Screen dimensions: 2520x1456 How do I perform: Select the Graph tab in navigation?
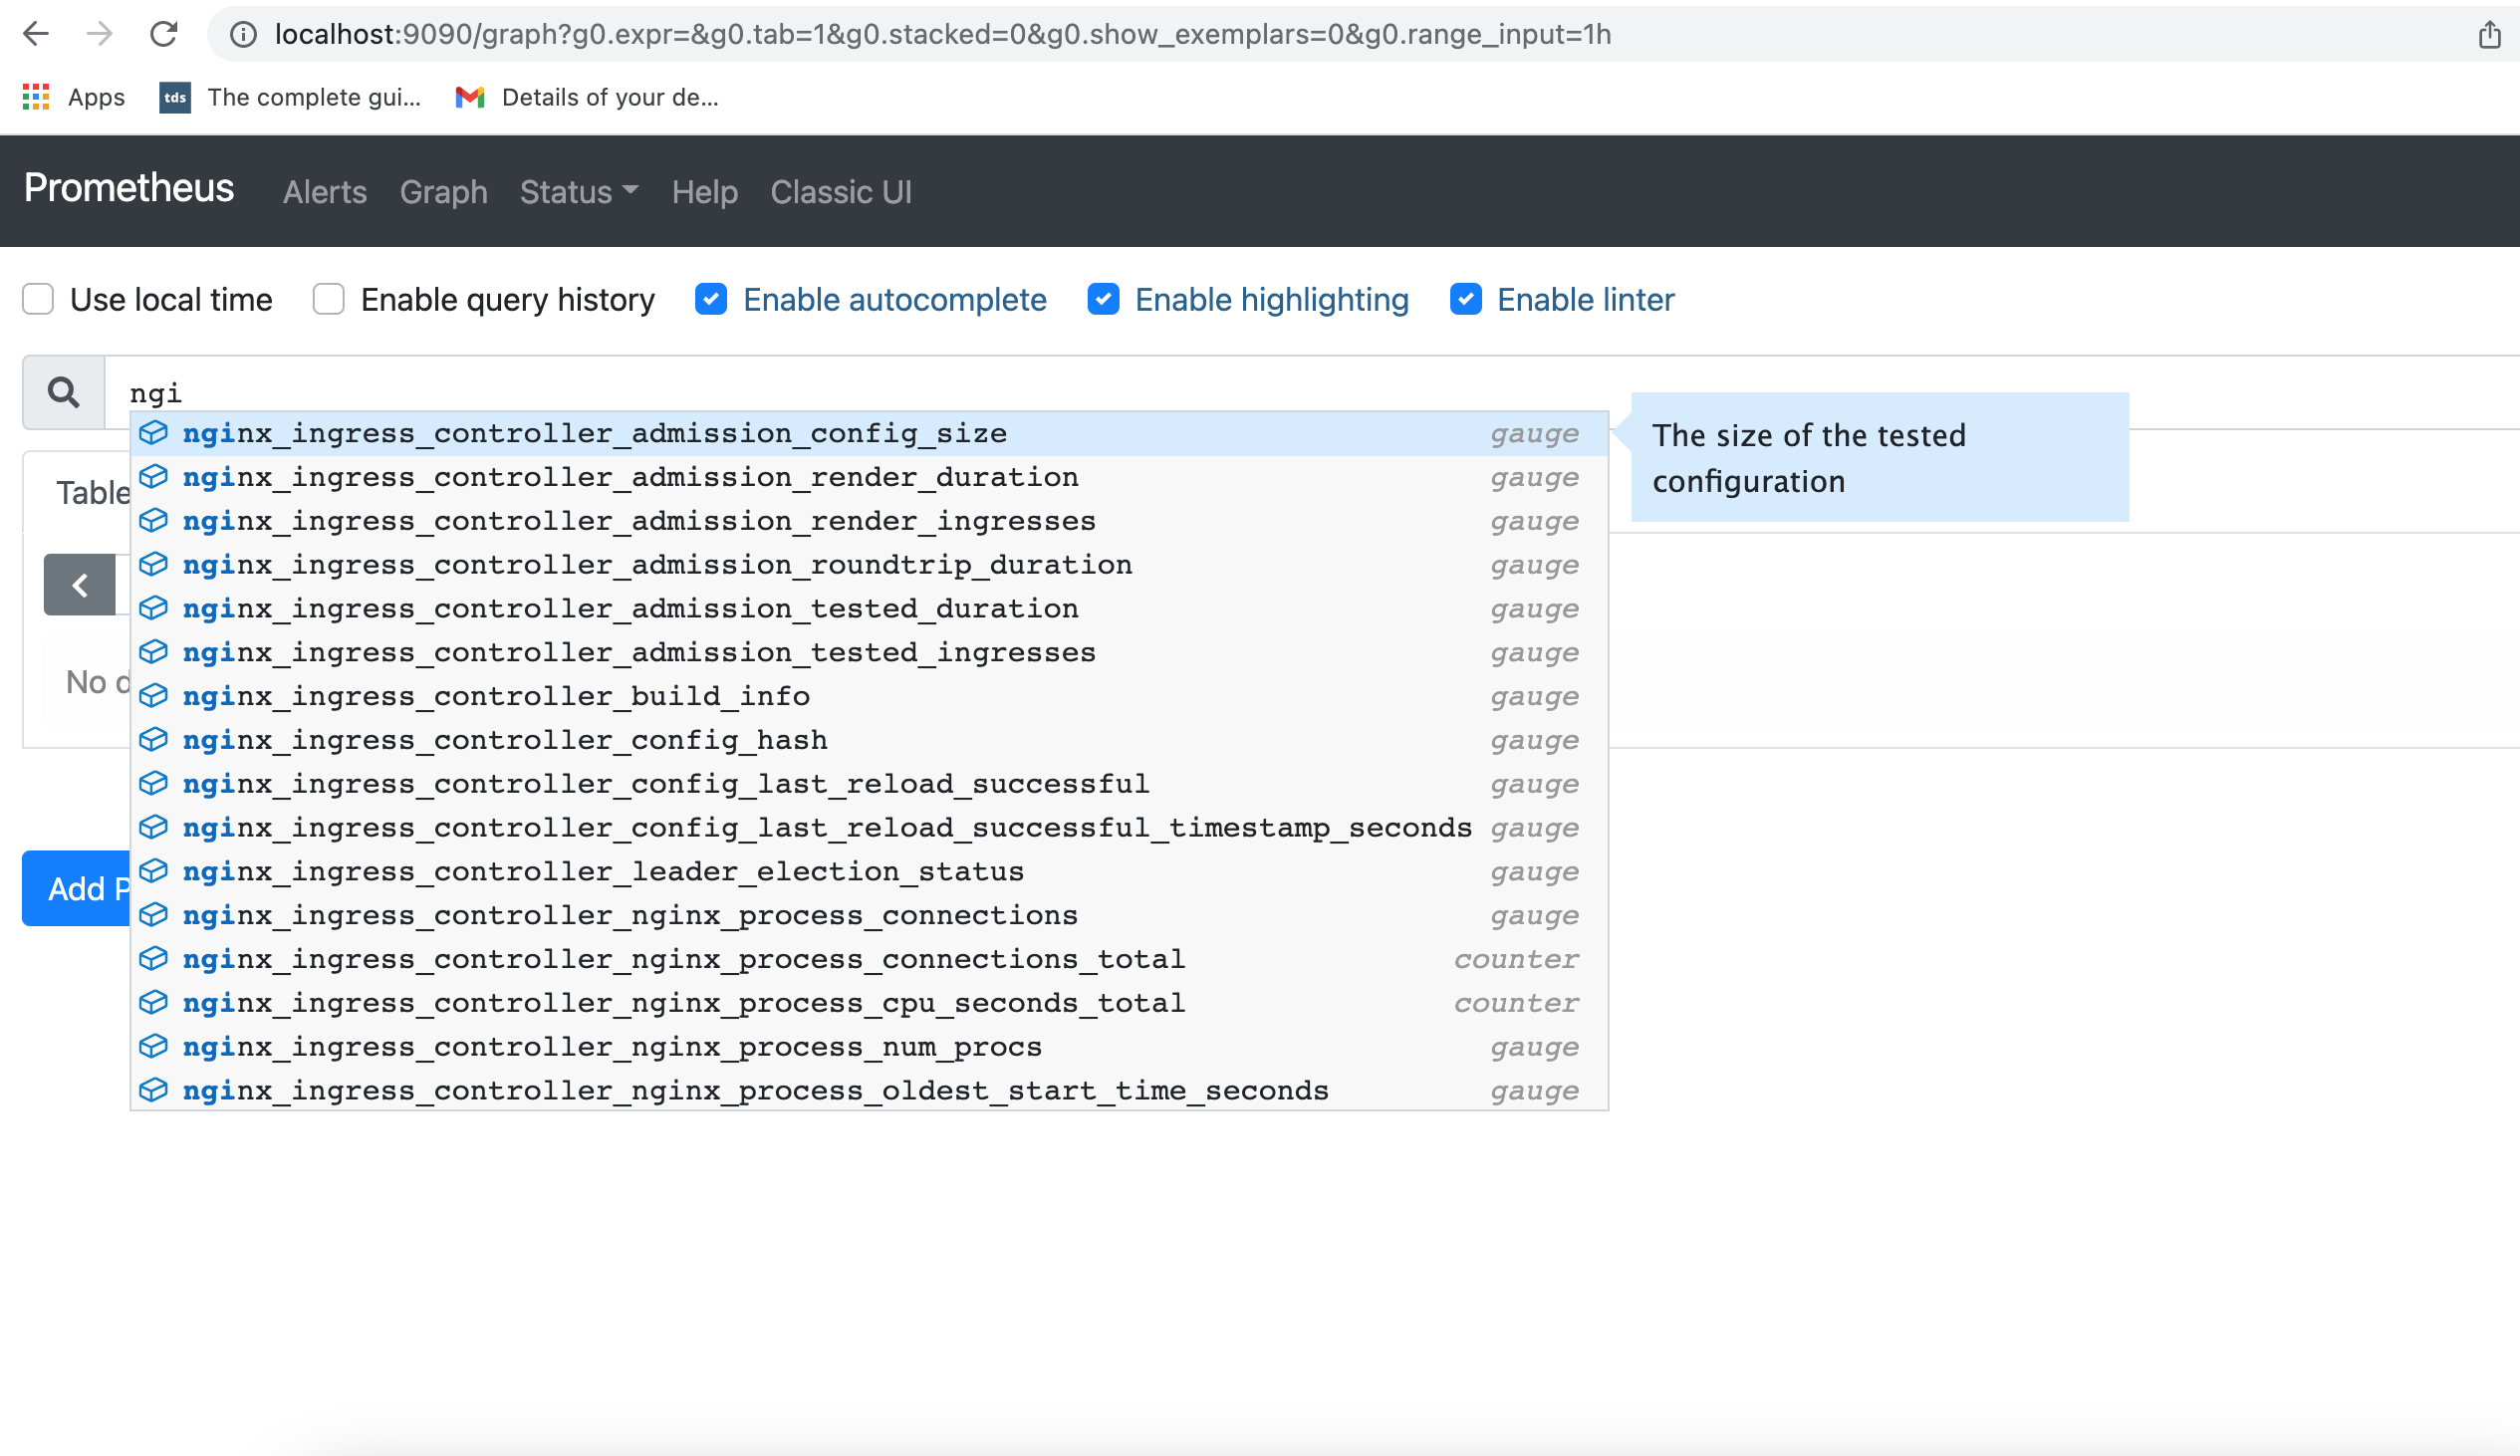pos(442,192)
